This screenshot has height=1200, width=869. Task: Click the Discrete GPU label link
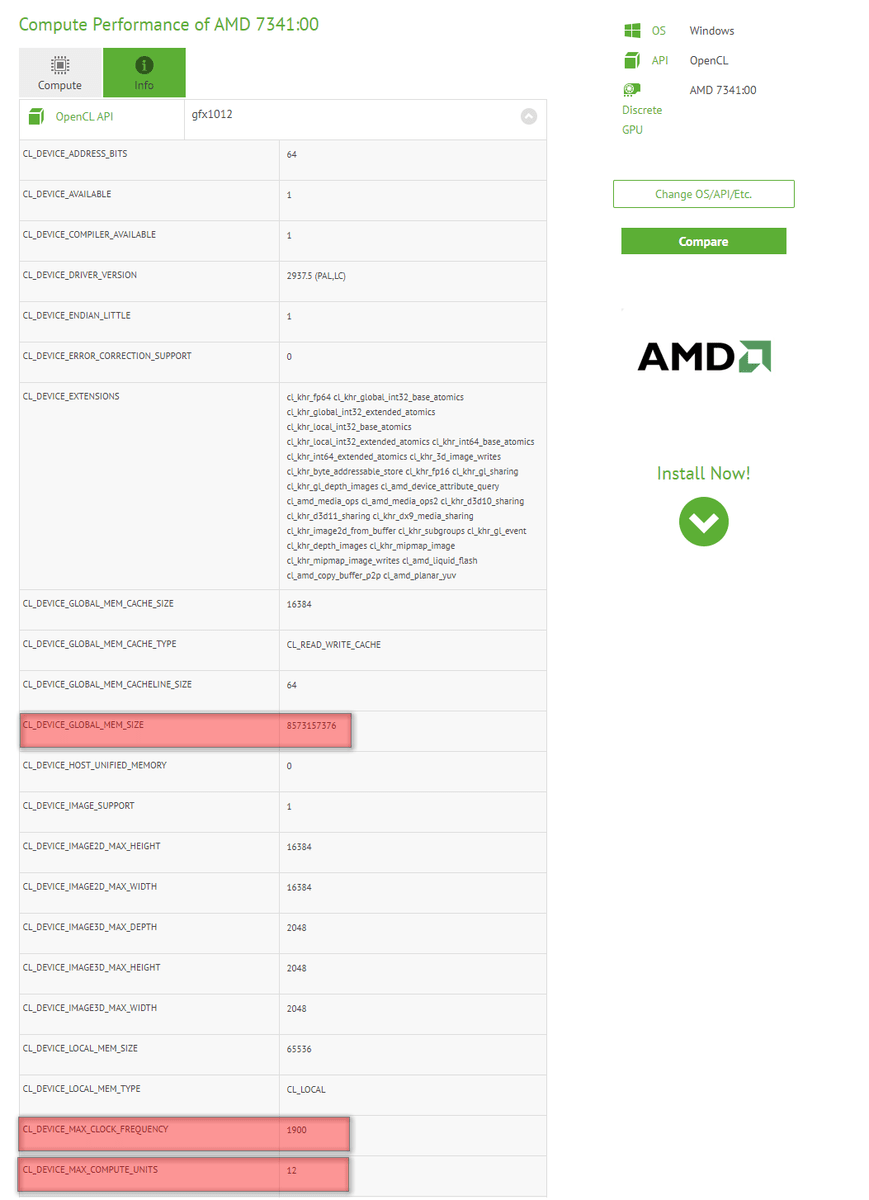point(641,120)
